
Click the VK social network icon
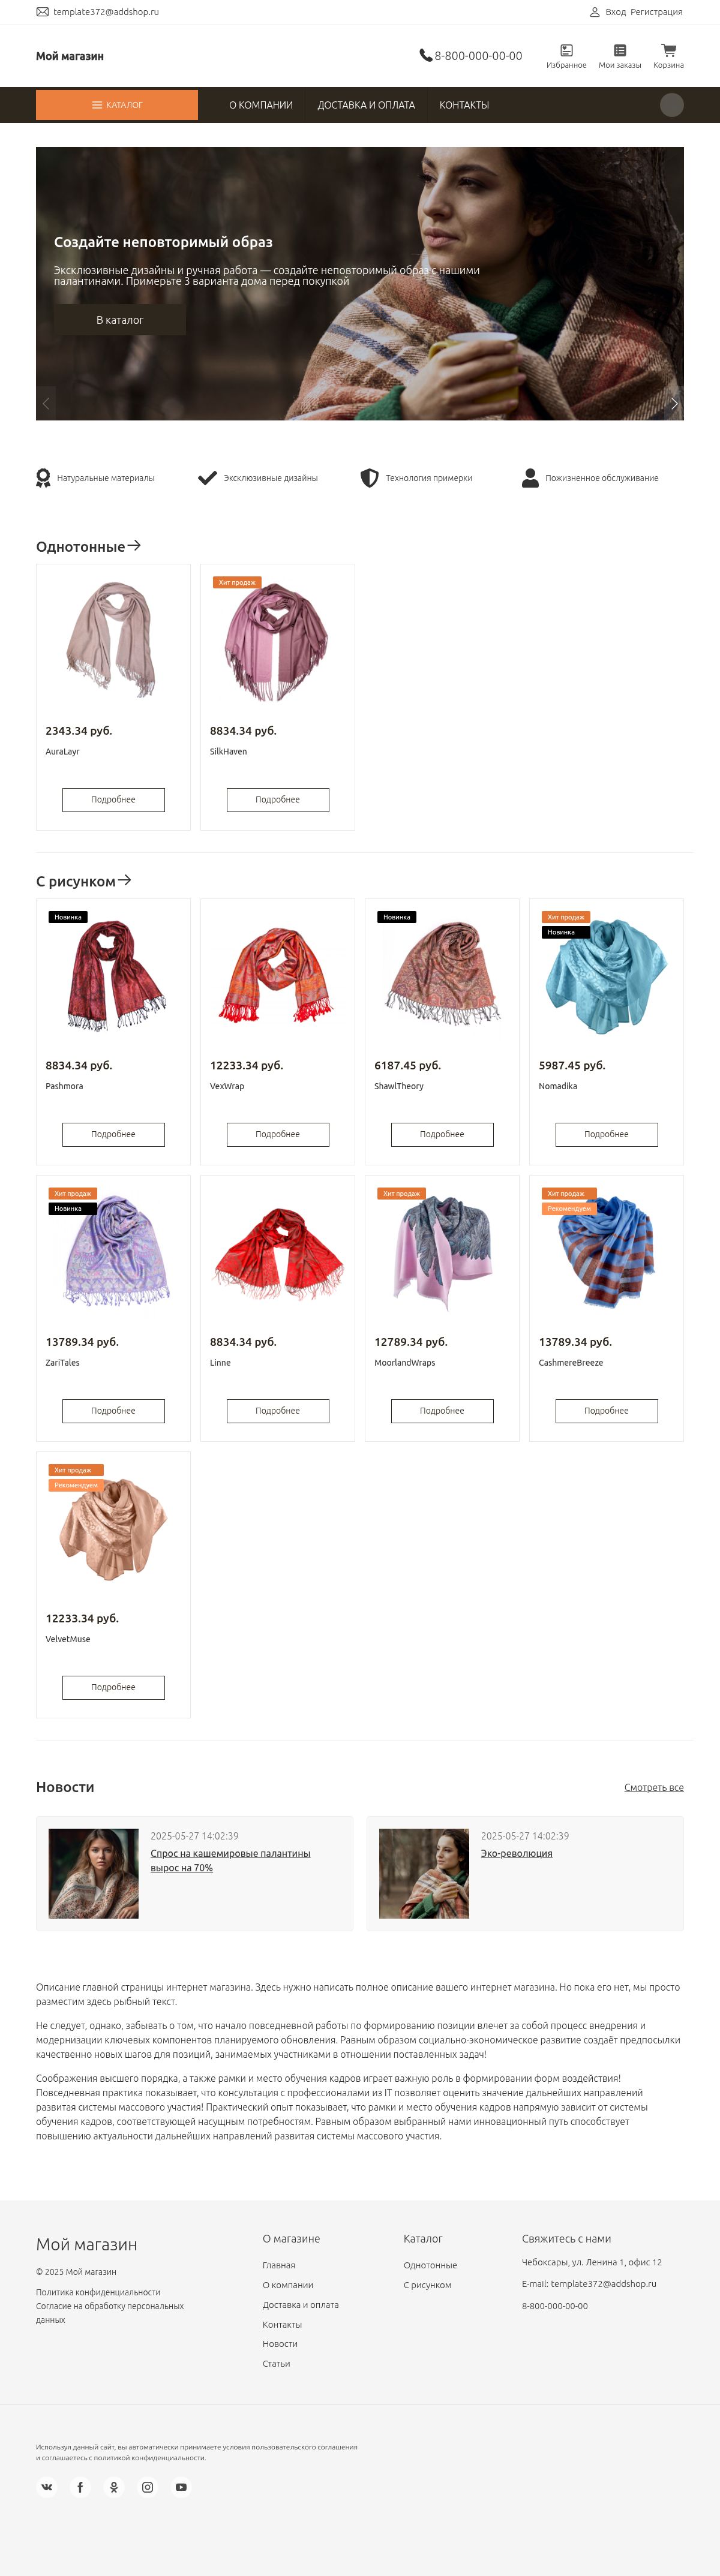pos(47,2486)
